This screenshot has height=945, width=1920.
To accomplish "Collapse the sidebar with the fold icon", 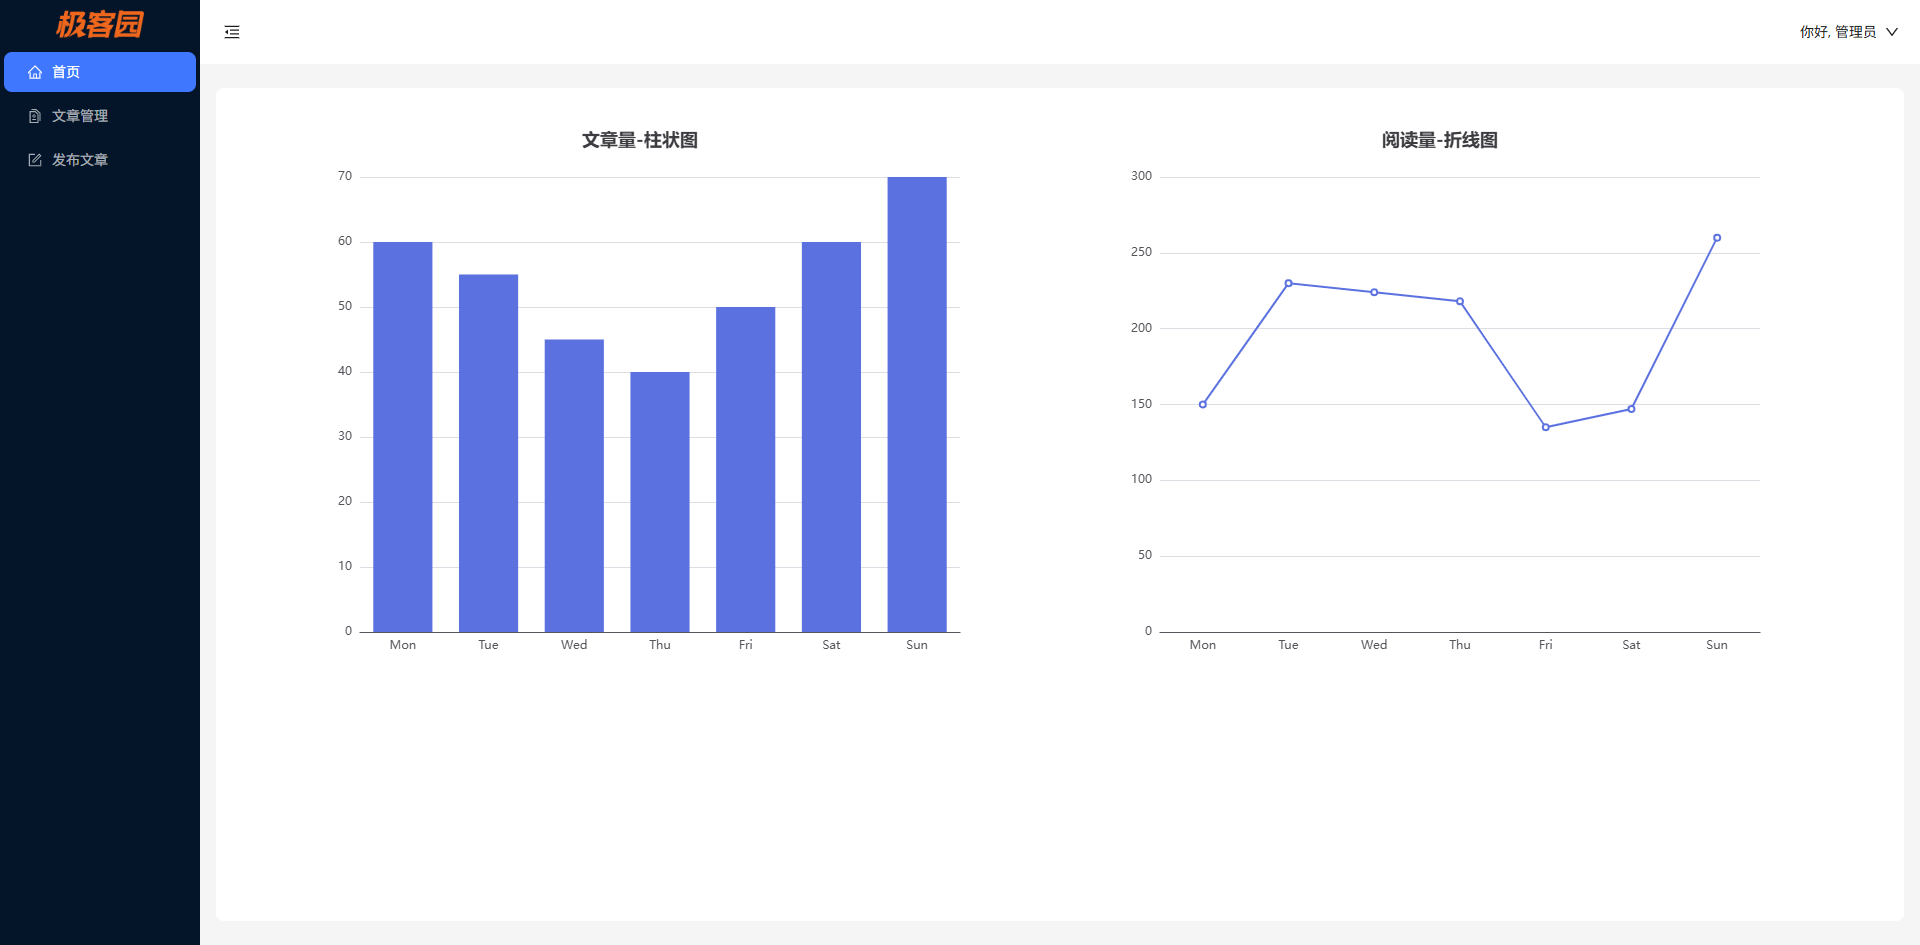I will pos(232,32).
